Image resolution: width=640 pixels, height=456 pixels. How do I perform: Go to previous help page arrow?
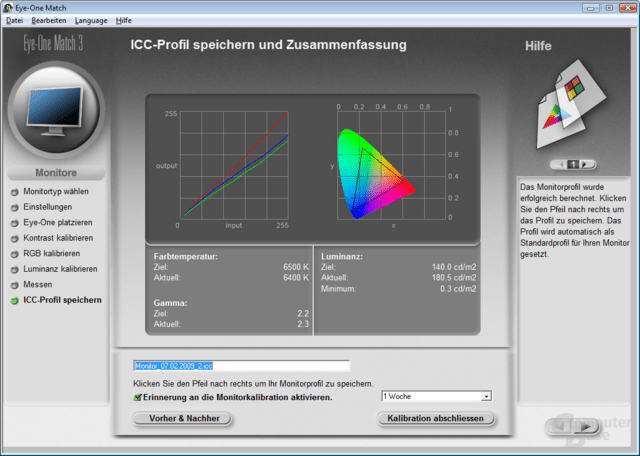560,165
